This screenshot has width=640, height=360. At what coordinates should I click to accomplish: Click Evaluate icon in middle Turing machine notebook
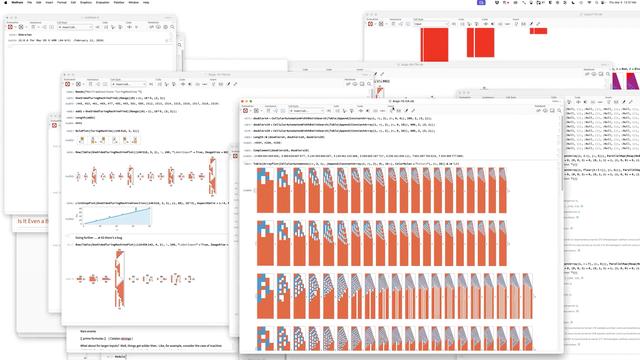click(x=67, y=84)
